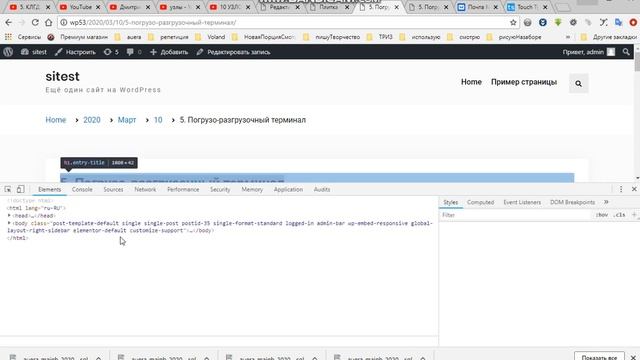
Task: Open options arrow for first downloaded file
Action: click(x=98, y=358)
